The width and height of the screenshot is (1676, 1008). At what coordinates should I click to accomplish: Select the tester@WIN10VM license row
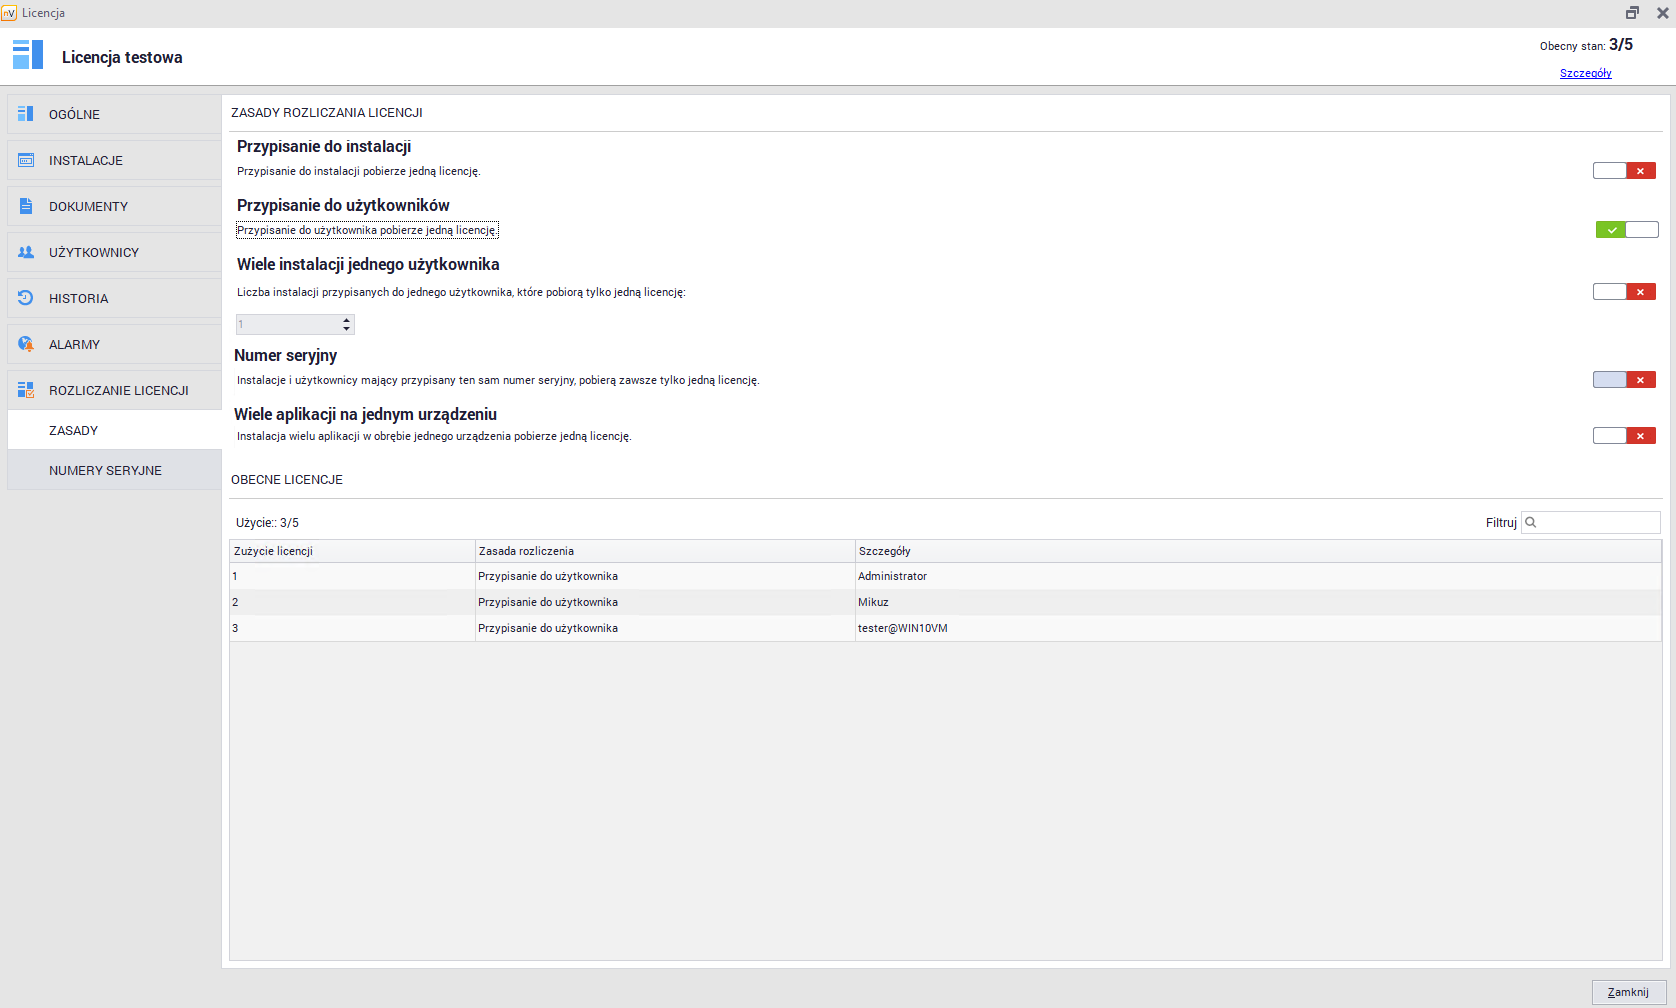coord(902,628)
